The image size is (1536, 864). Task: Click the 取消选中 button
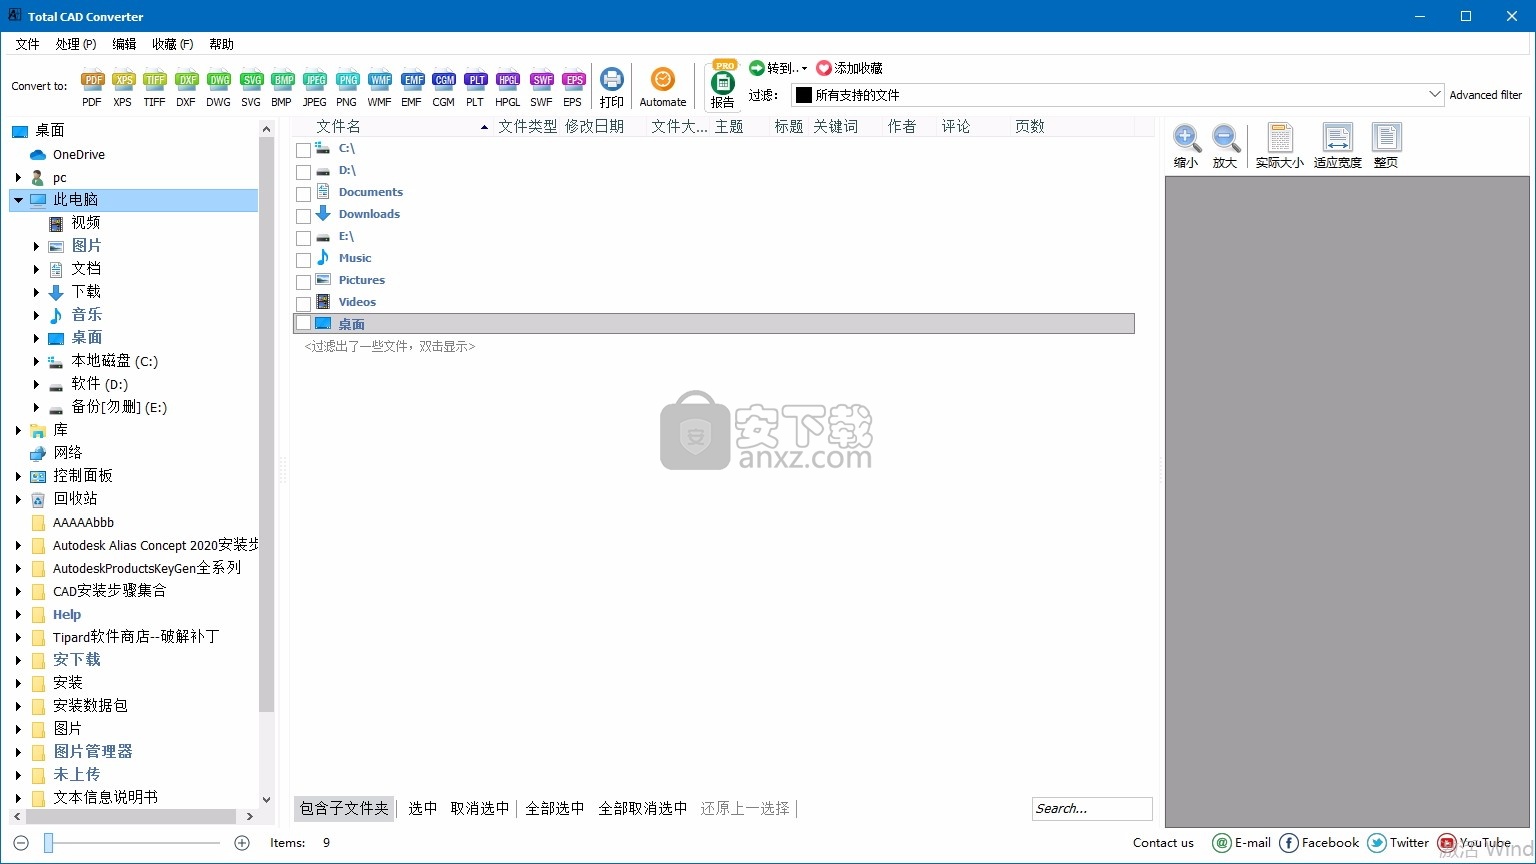[x=480, y=808]
